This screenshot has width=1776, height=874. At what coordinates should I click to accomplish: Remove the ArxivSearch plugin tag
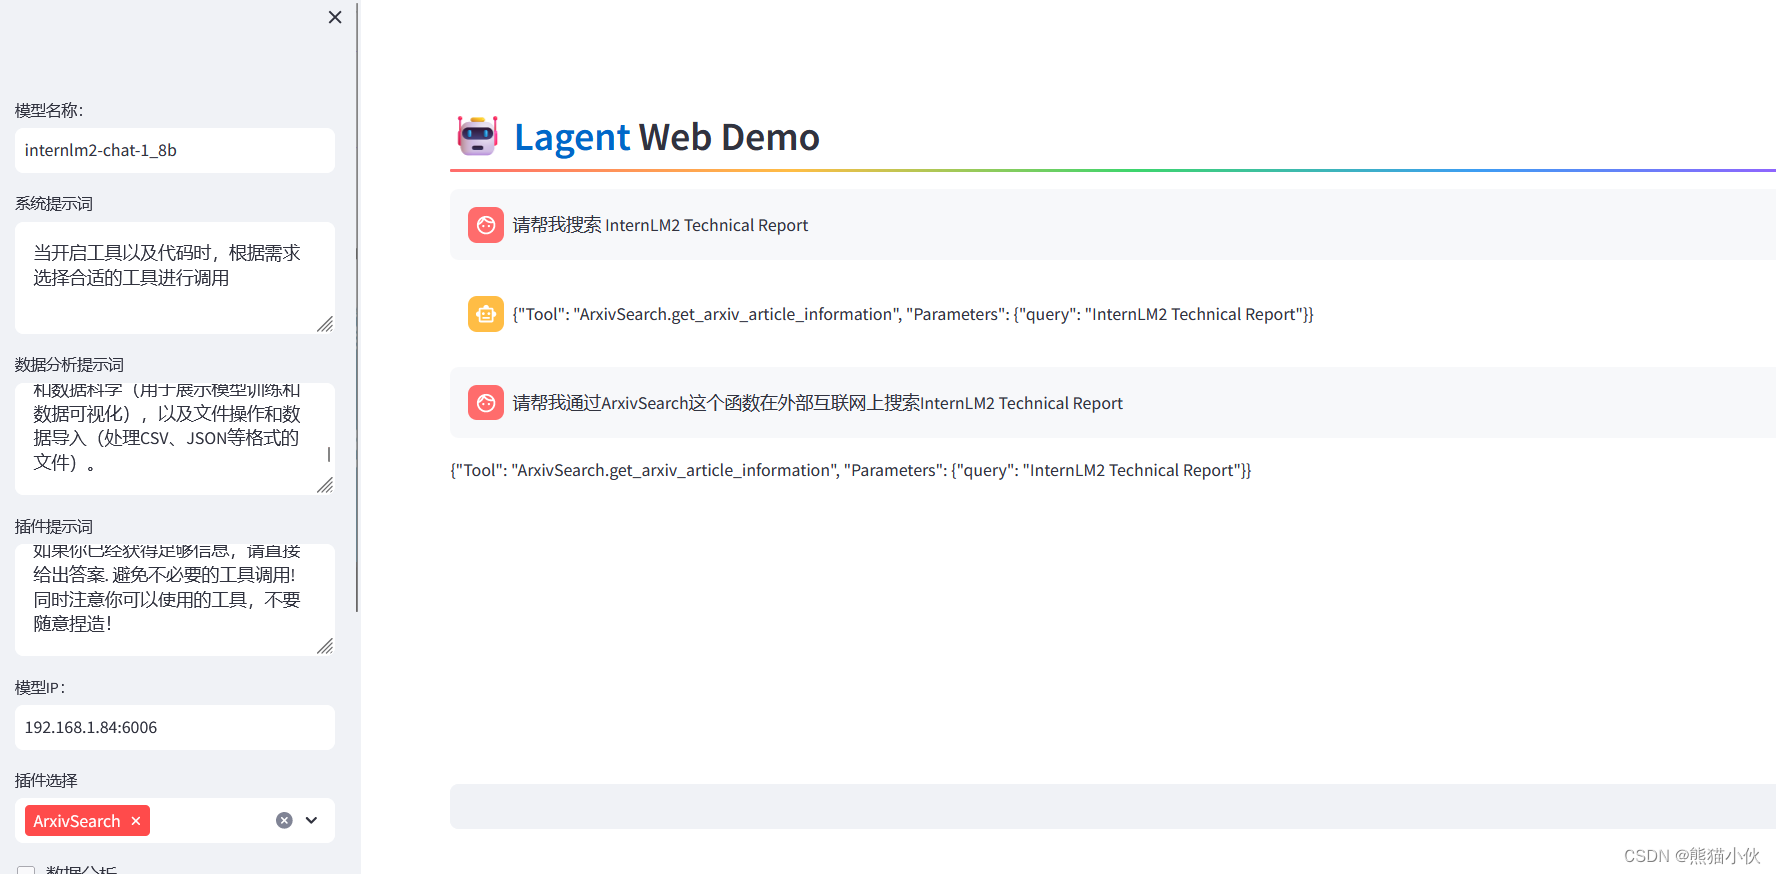click(x=136, y=821)
